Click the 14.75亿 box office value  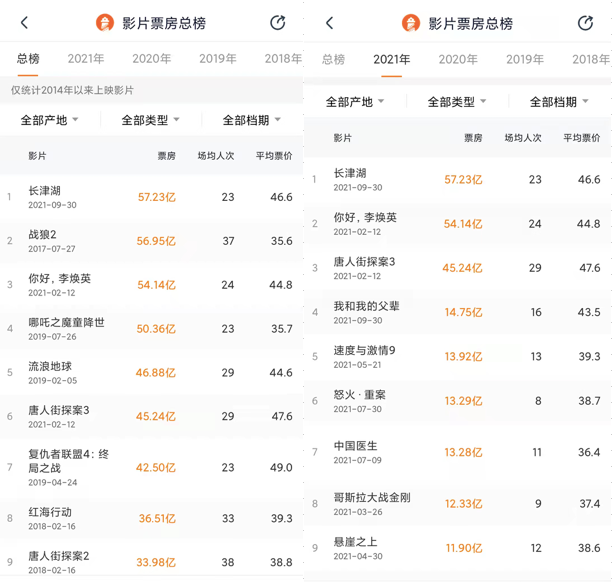(463, 312)
